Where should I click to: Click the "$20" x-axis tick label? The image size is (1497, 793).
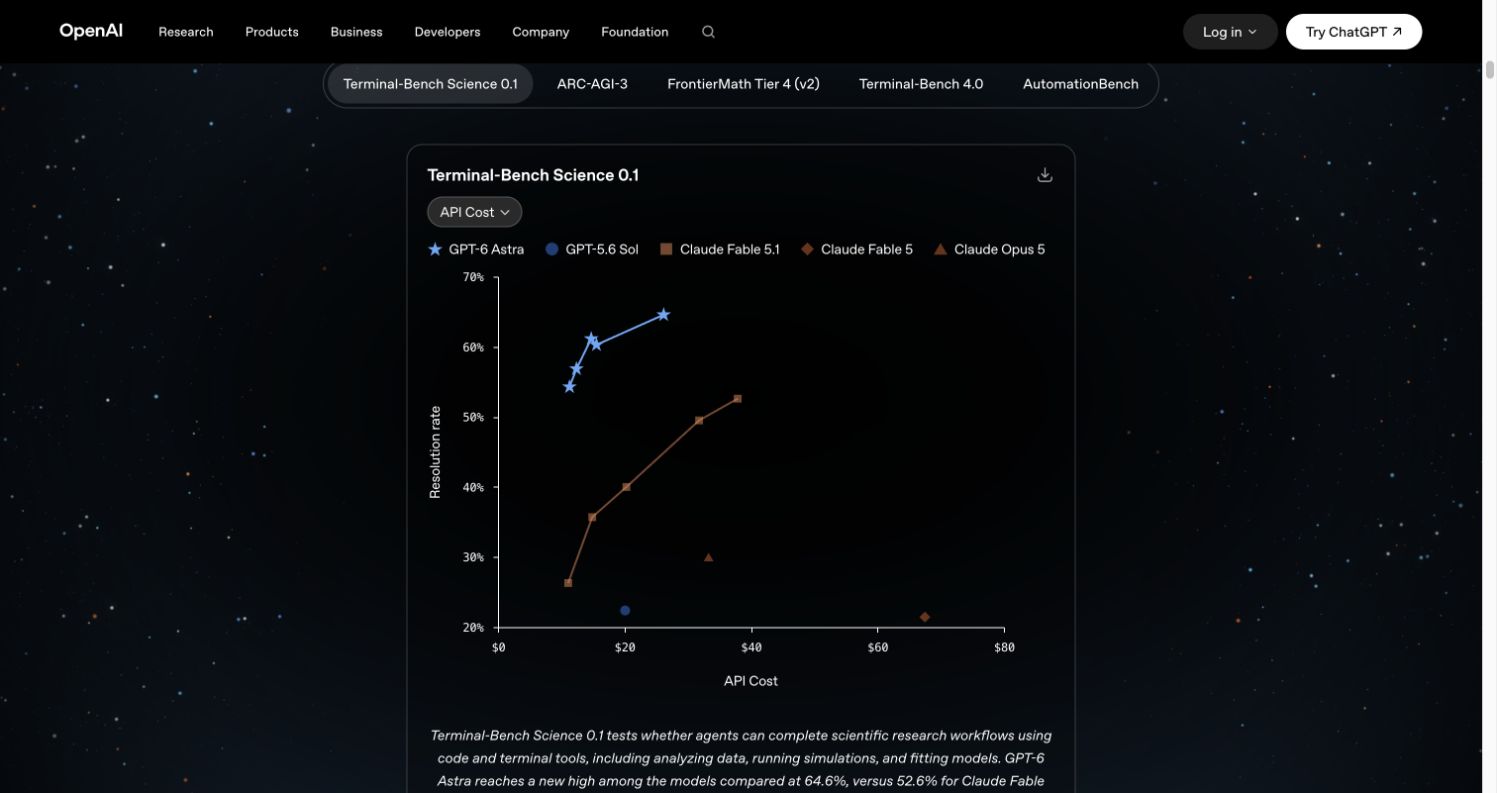point(625,647)
